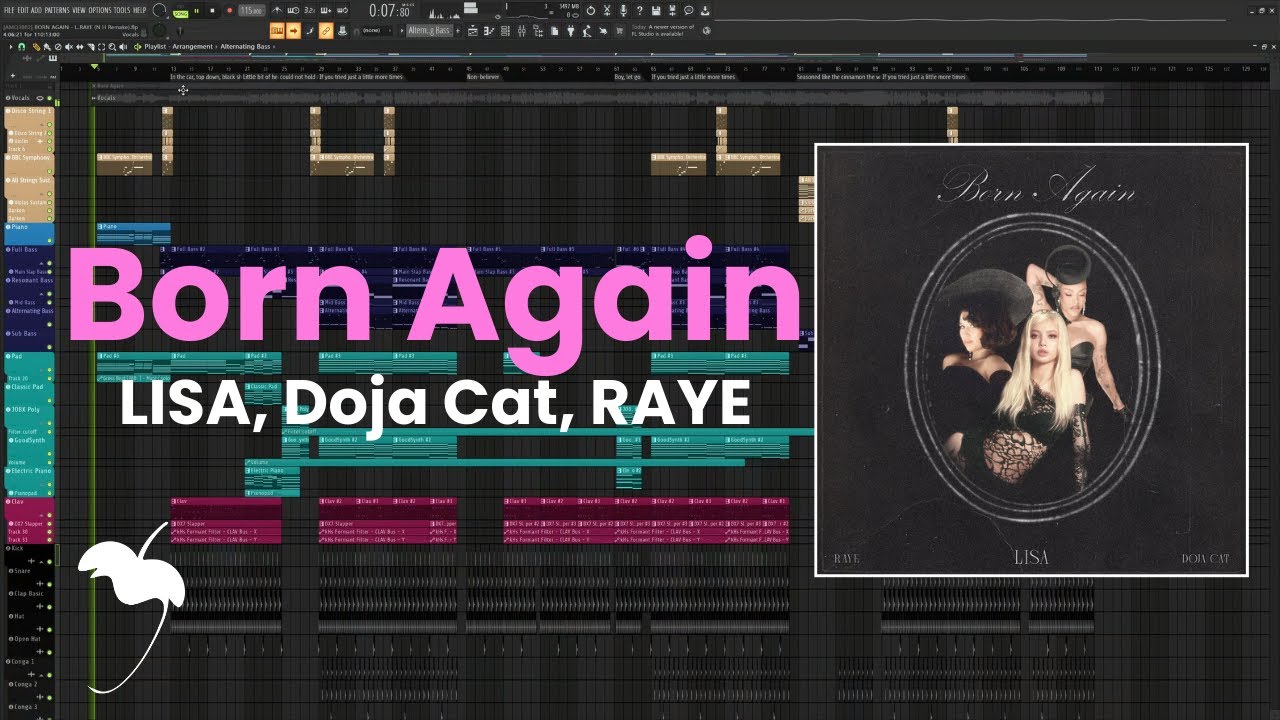Image resolution: width=1280 pixels, height=720 pixels.
Task: Open the OPTIONS menu
Action: pos(100,10)
